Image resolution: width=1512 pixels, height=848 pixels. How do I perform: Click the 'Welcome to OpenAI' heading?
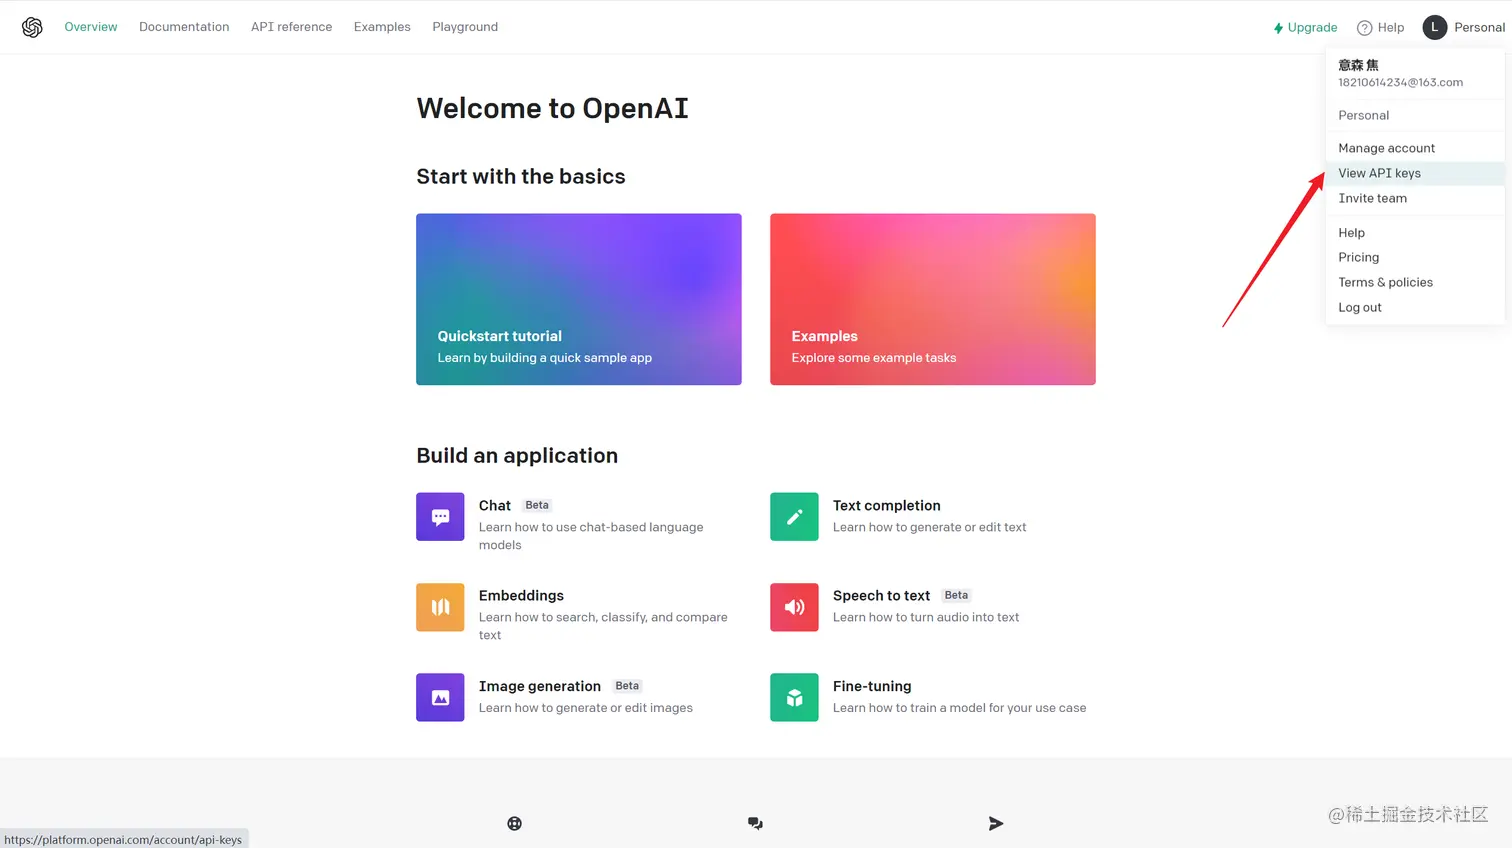coord(552,108)
